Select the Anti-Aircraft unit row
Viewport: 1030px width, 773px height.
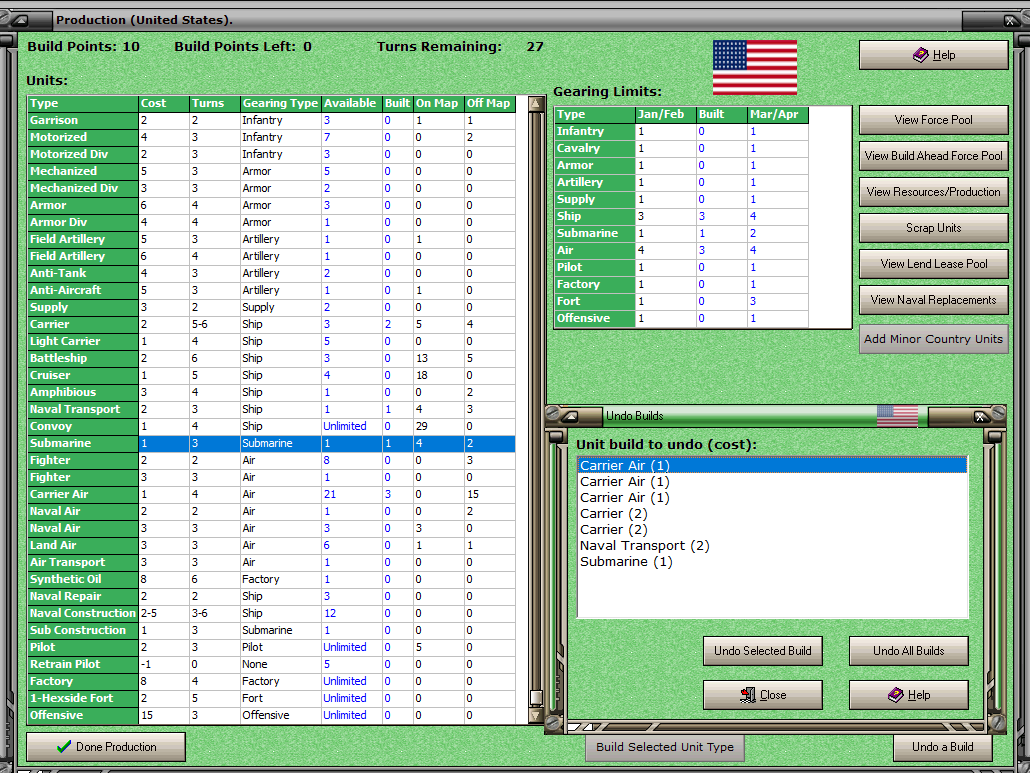[271, 290]
